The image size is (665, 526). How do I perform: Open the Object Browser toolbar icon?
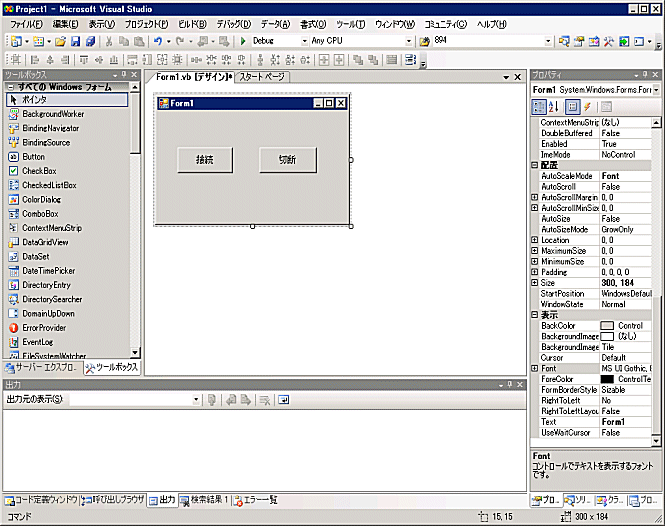pos(594,41)
